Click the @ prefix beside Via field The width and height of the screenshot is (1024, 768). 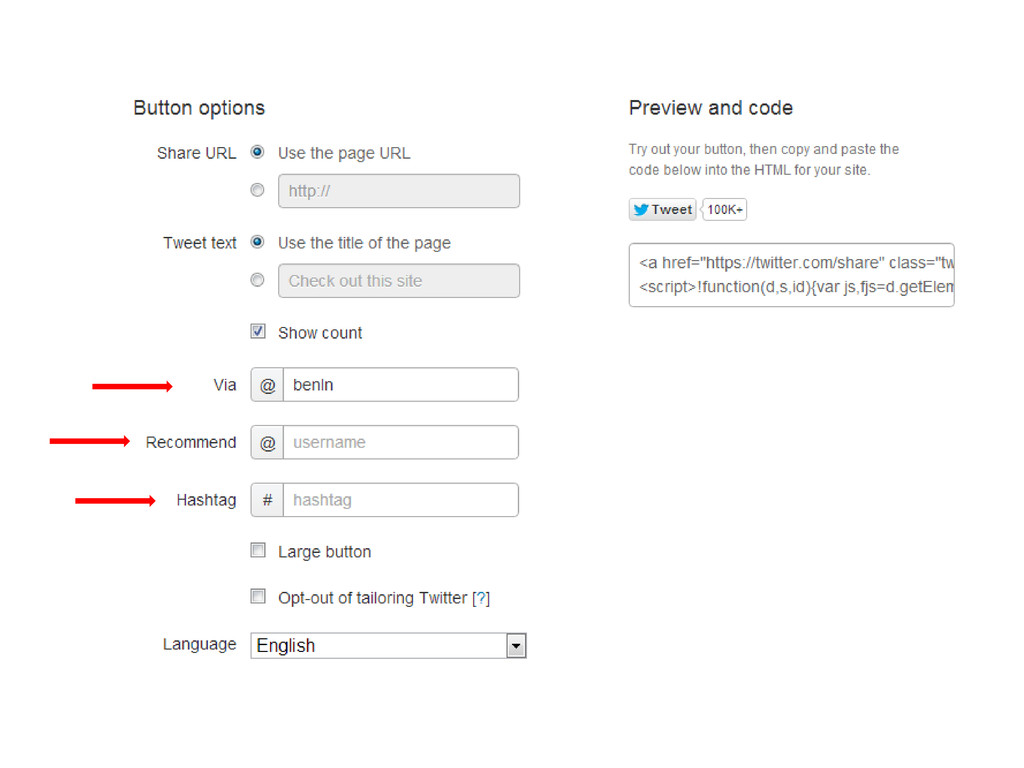[267, 385]
